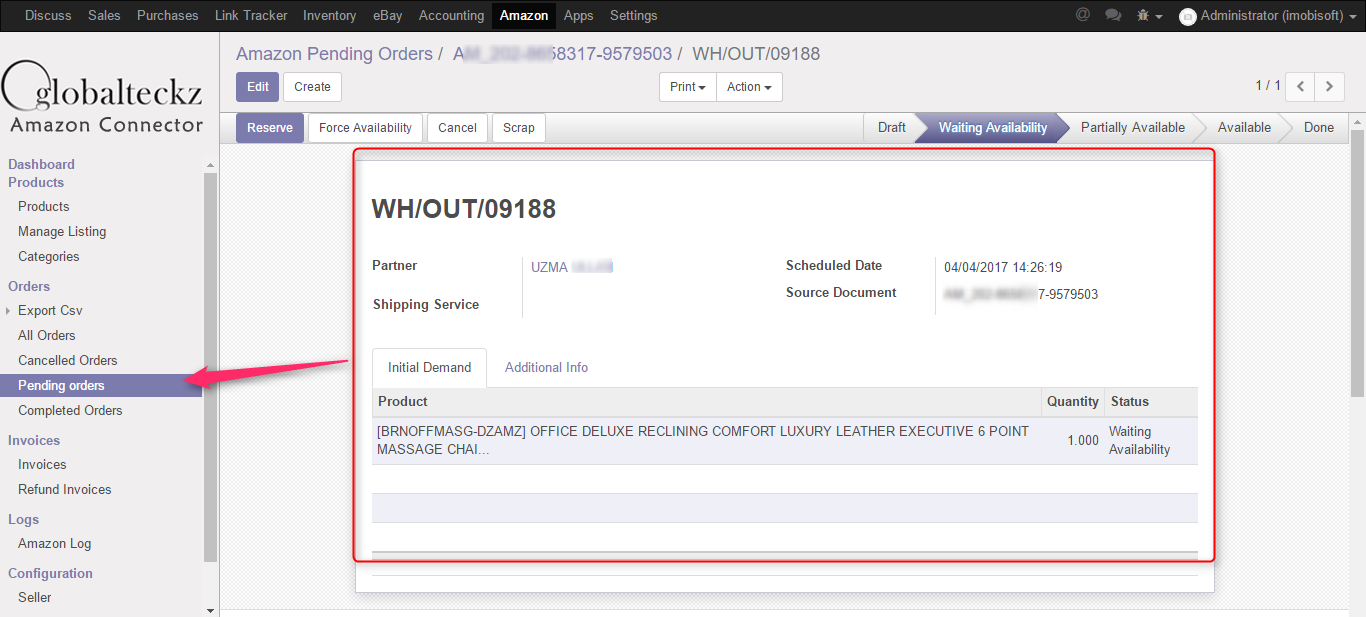Open Apps menu

(579, 15)
